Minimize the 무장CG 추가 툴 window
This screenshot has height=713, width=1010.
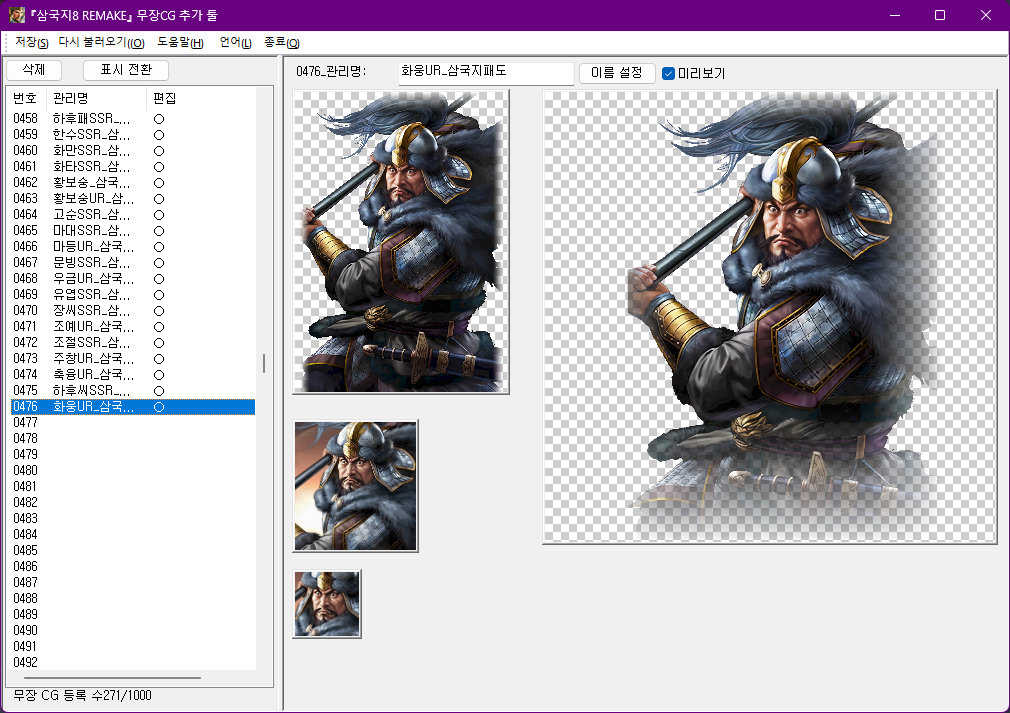point(895,15)
